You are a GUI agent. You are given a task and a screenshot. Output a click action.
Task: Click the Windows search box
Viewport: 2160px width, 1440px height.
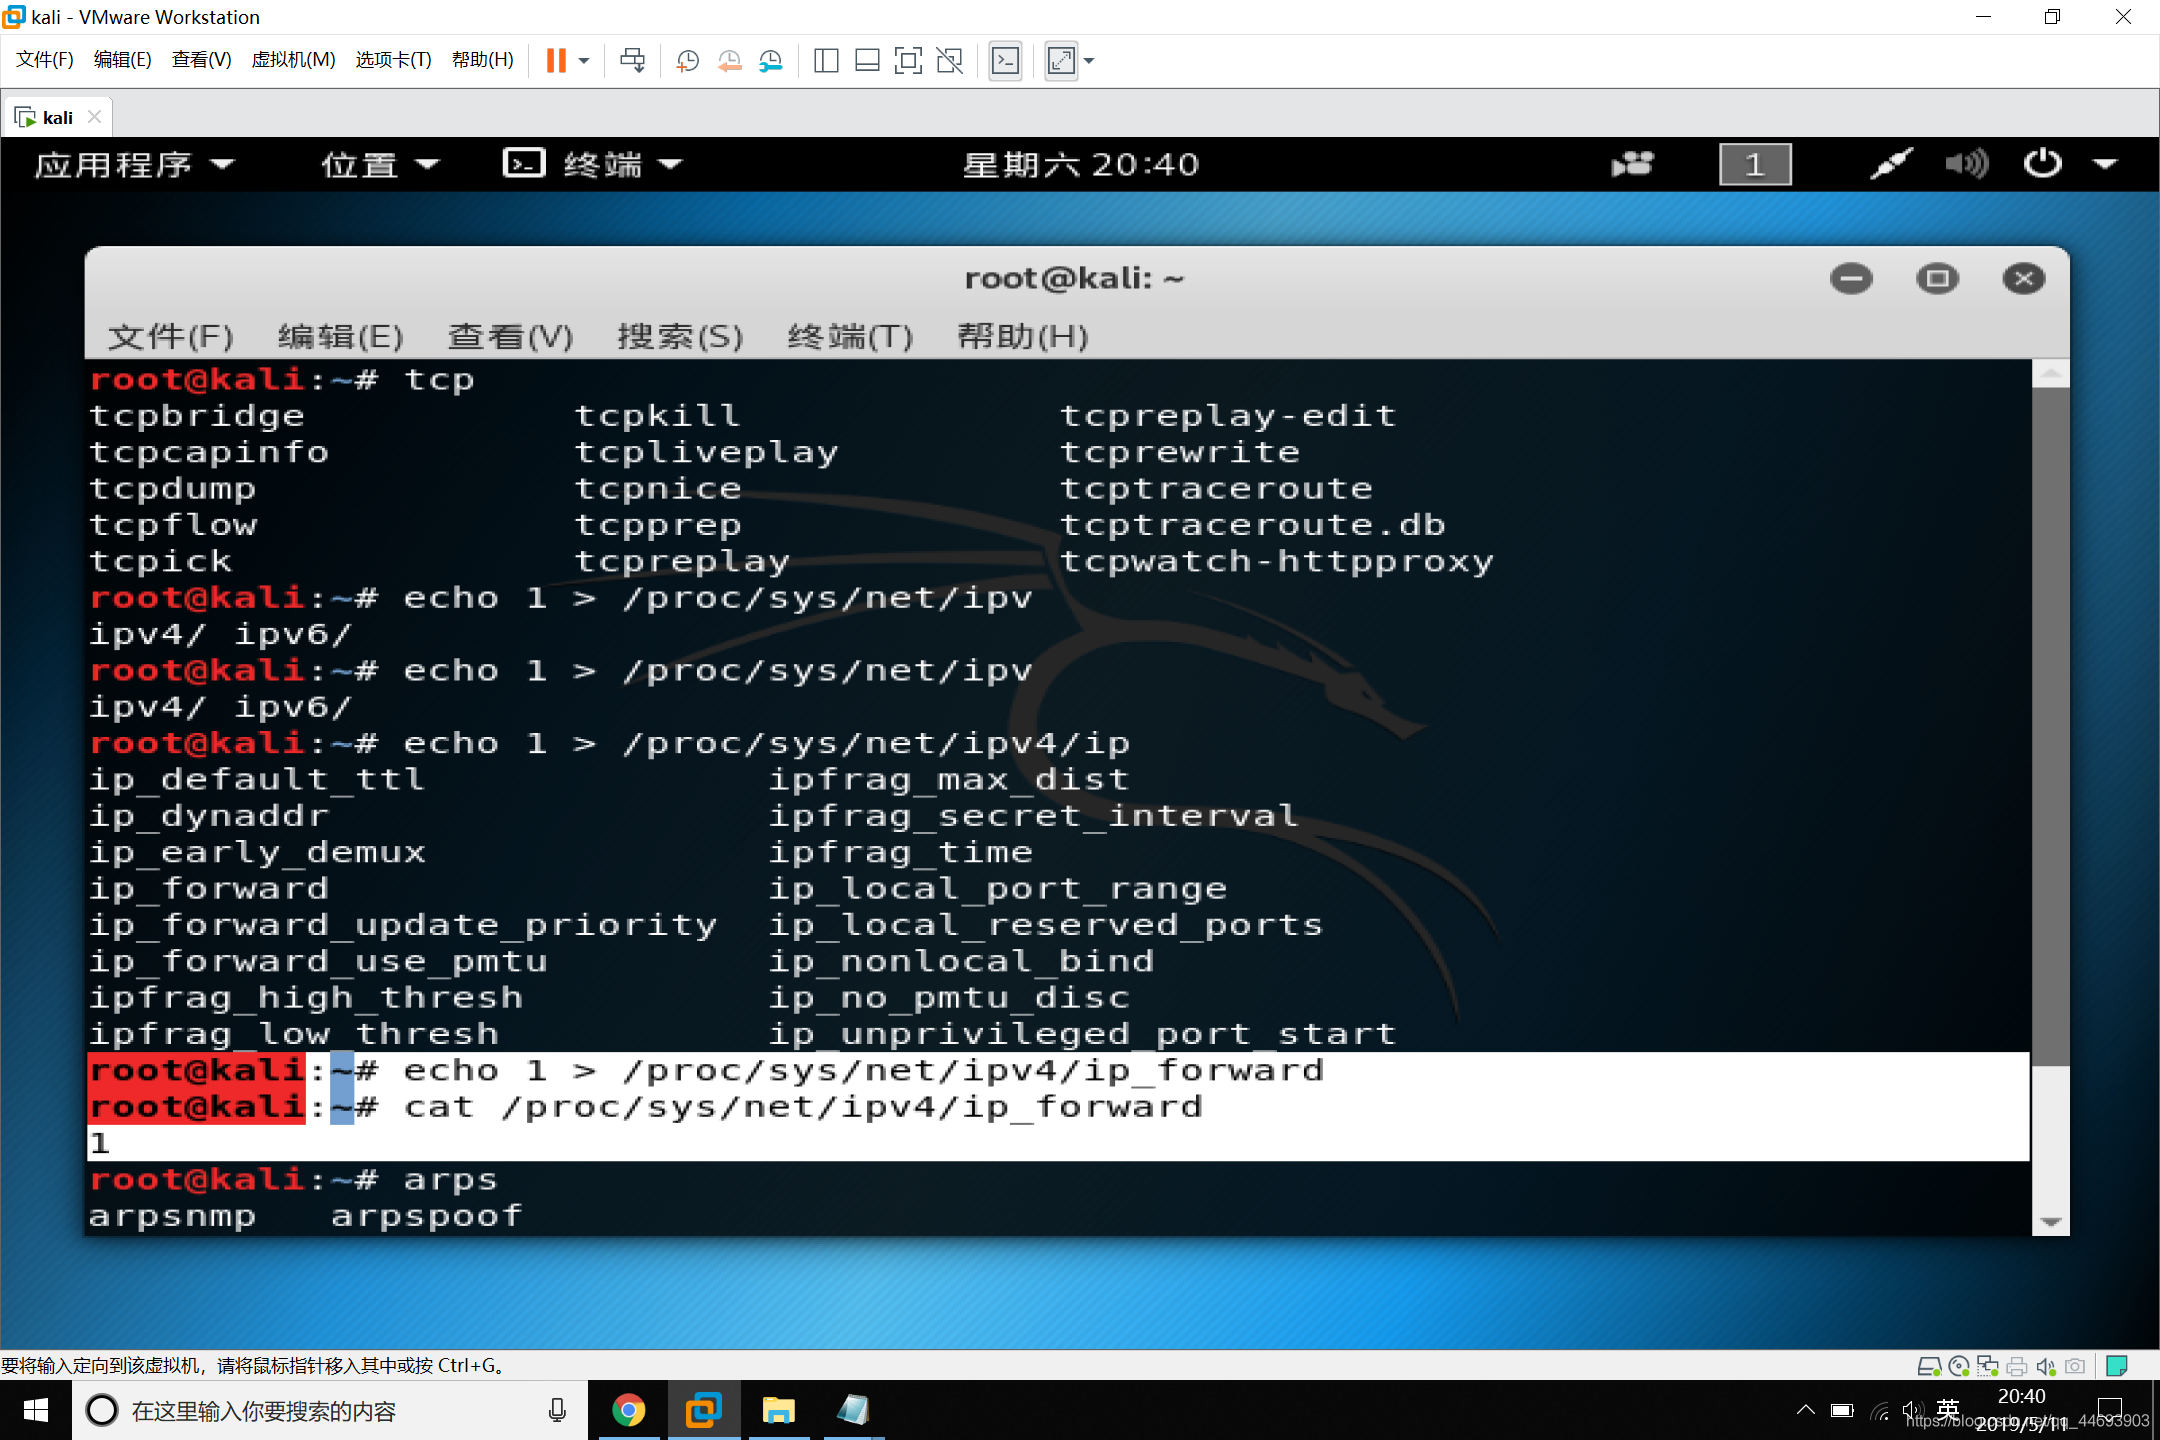330,1411
